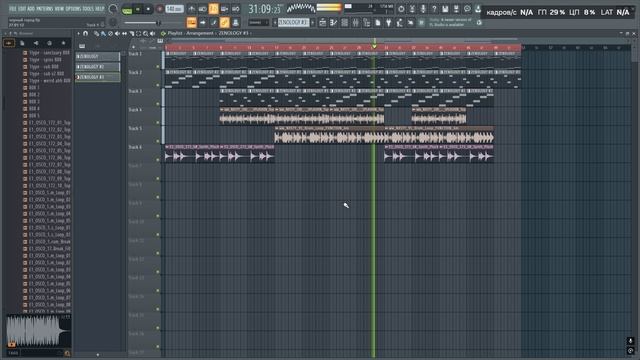Viewport: 640px width, 360px height.
Task: Toggle typing keyboard to piano icon
Action: [x=191, y=22]
